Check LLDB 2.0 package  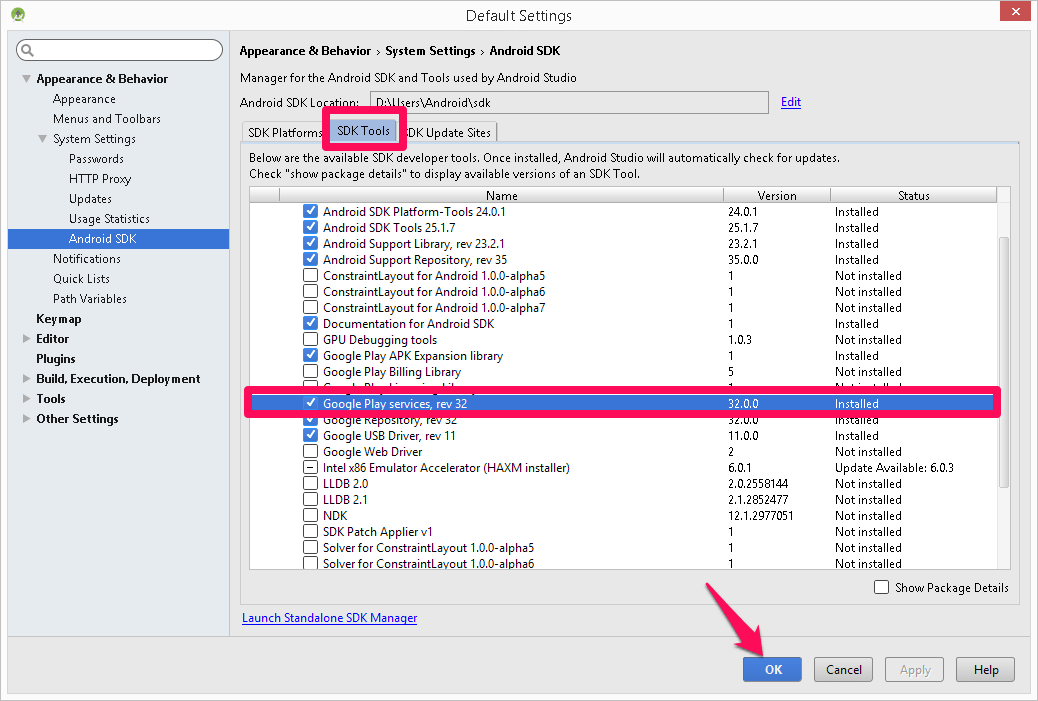coord(310,483)
